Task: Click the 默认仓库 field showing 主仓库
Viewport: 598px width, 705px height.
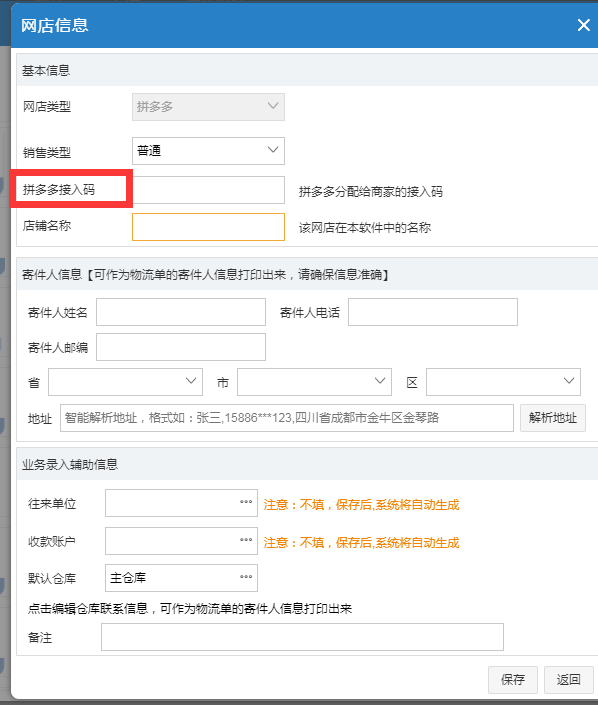Action: [x=181, y=578]
